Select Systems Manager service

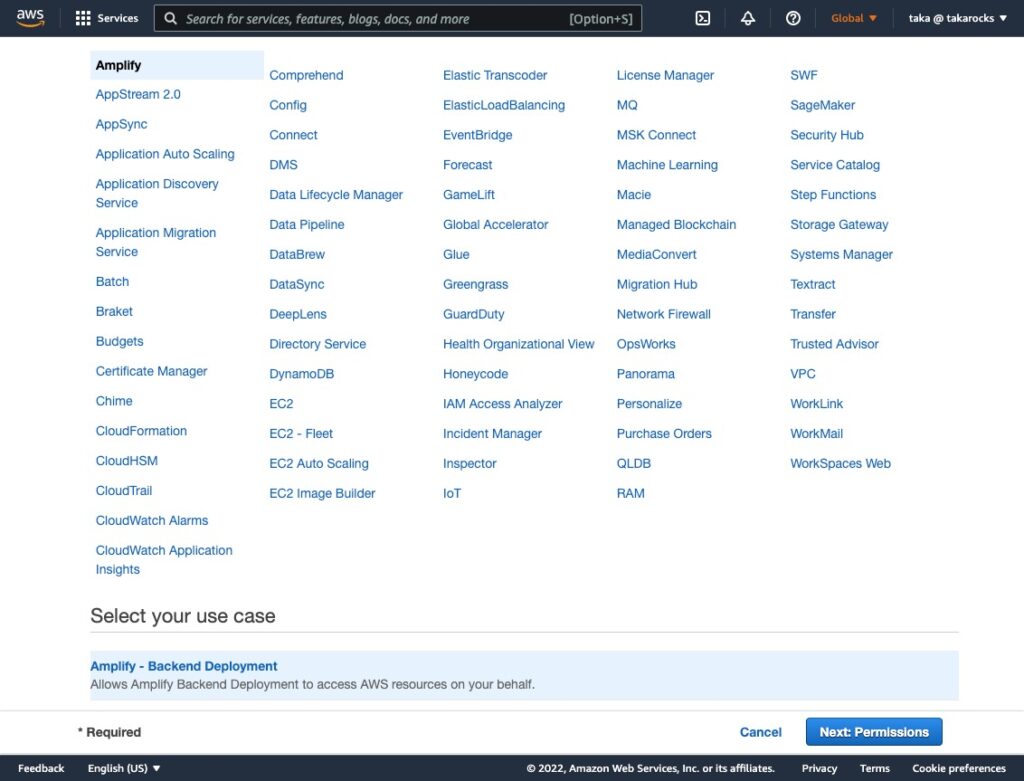click(x=841, y=255)
